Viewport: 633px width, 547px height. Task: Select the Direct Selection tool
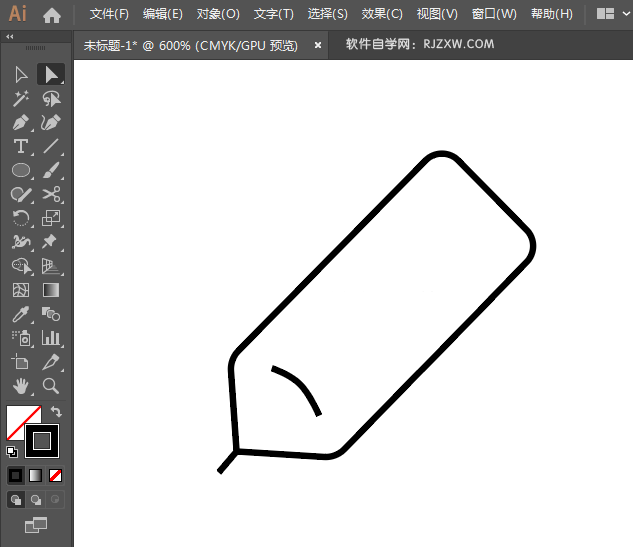(51, 75)
